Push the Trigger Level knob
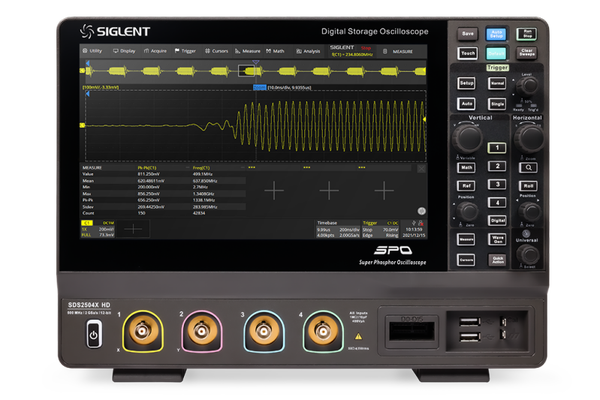600x400 pixels. coord(528,86)
